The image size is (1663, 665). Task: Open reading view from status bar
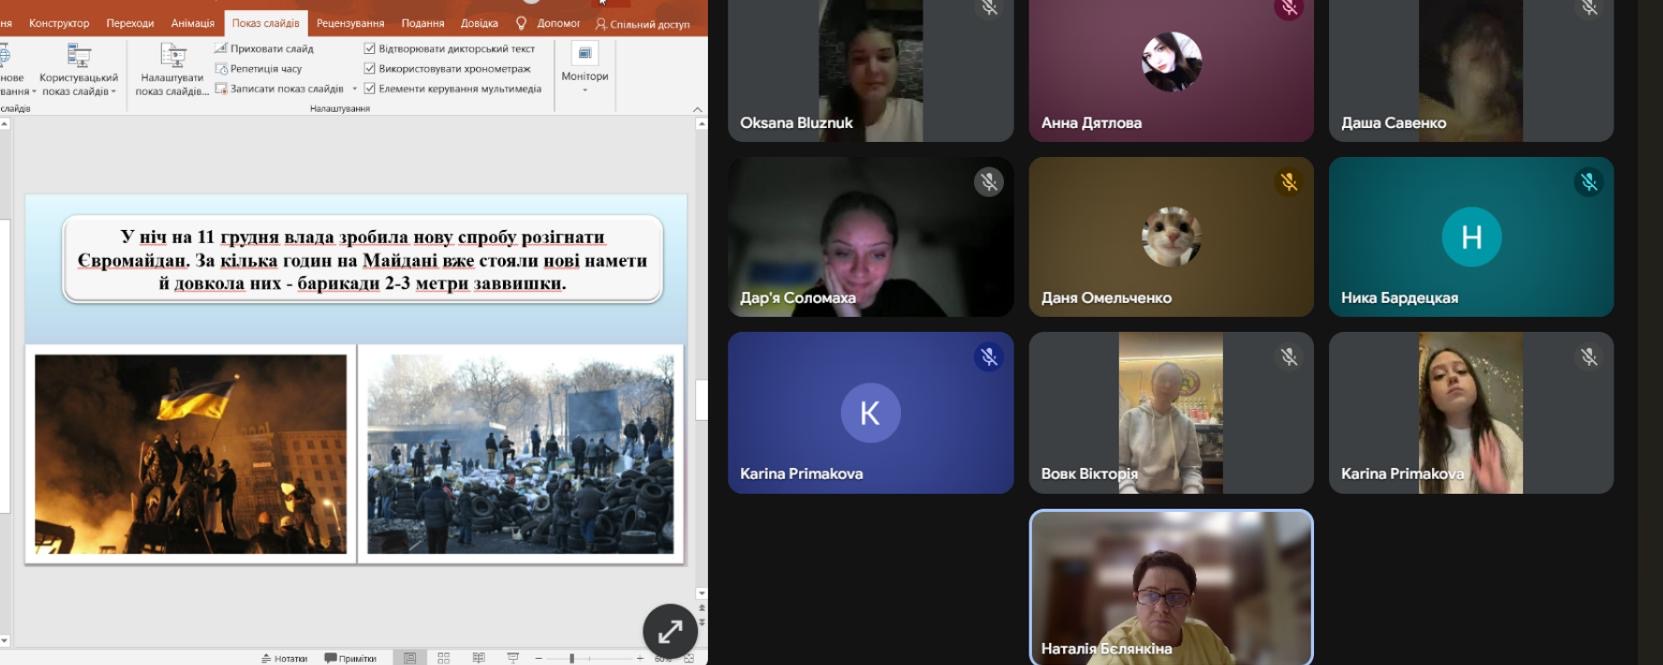(478, 658)
